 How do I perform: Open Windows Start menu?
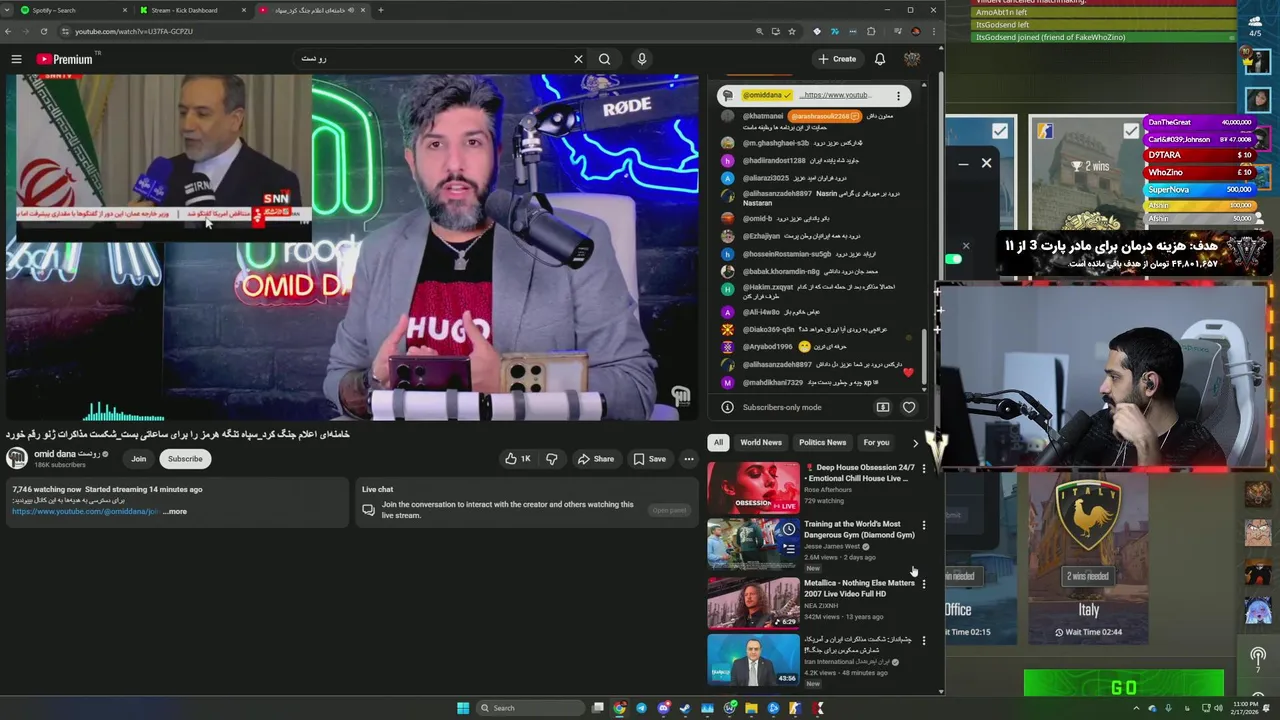pos(463,708)
